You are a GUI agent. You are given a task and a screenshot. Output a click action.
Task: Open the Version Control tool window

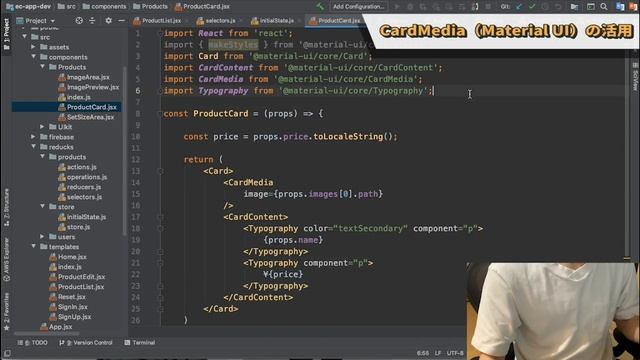[86, 343]
